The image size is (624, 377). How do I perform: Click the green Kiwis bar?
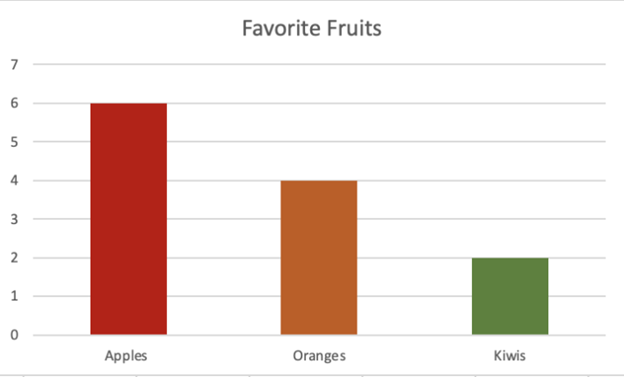coord(510,296)
